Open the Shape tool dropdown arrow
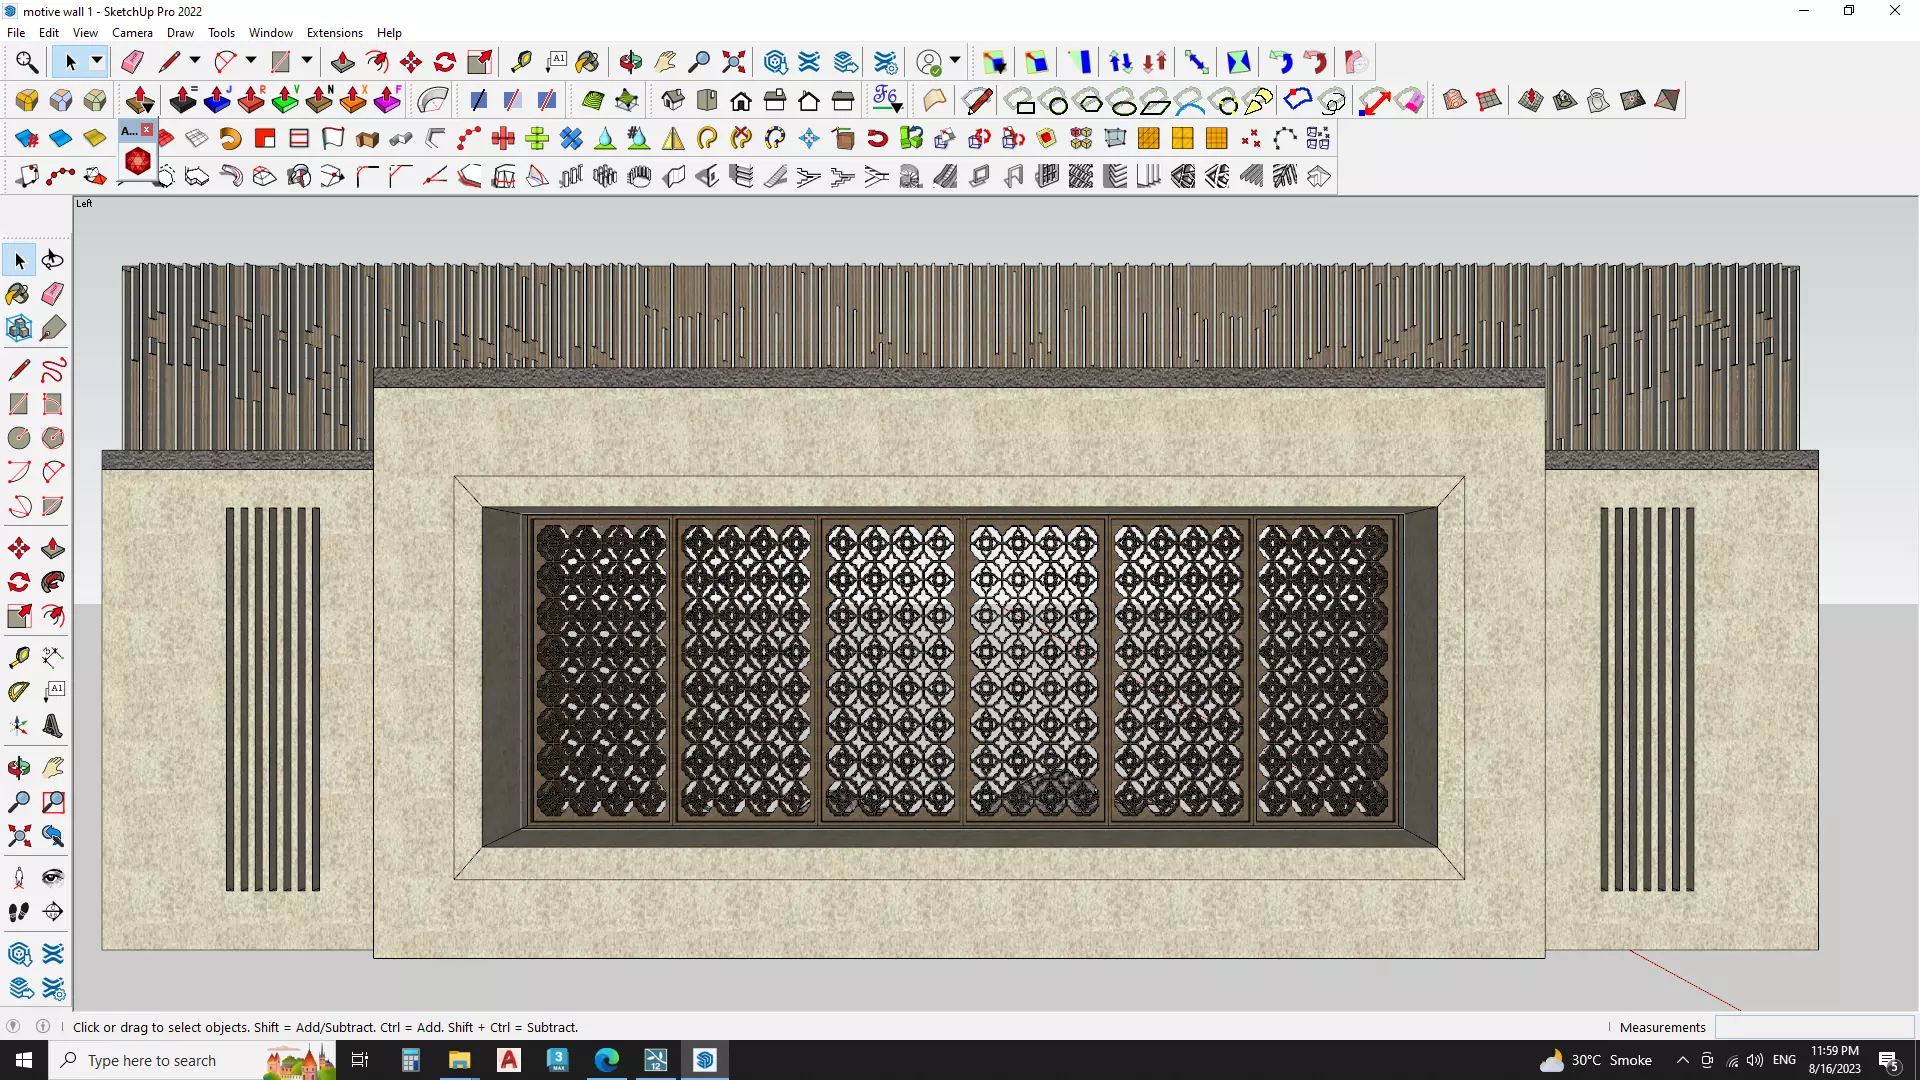 [x=307, y=62]
